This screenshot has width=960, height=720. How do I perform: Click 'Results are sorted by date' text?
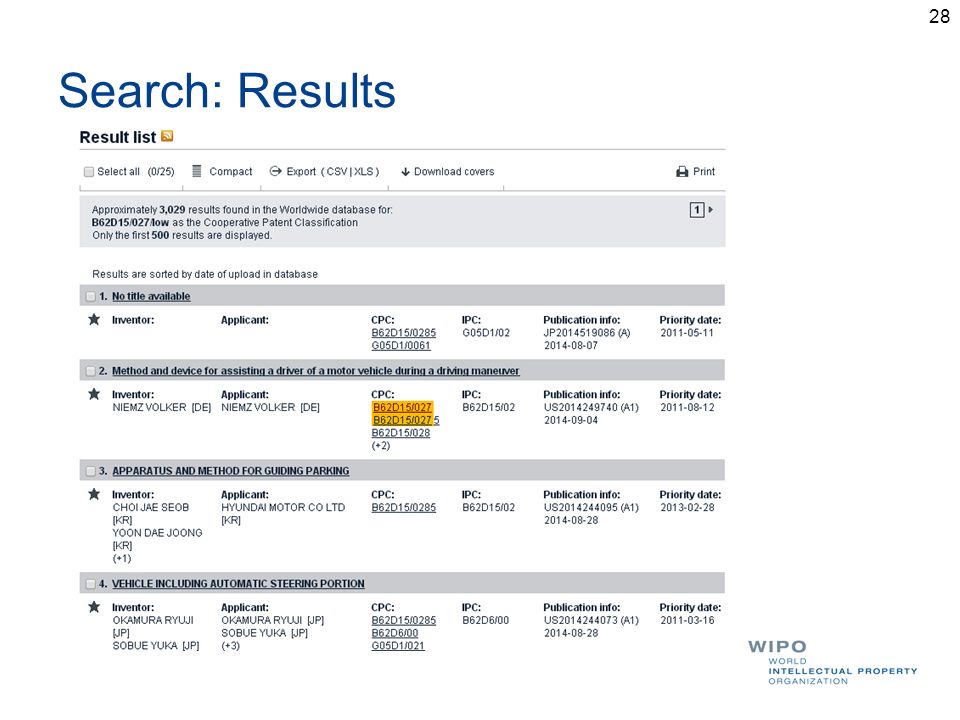click(x=204, y=274)
